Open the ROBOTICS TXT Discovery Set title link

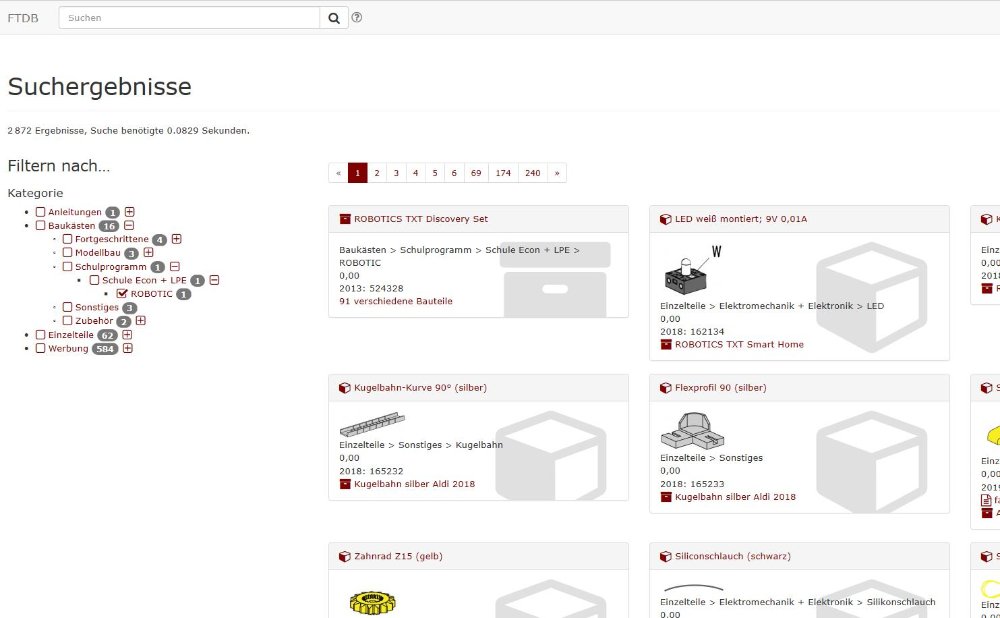click(x=421, y=219)
